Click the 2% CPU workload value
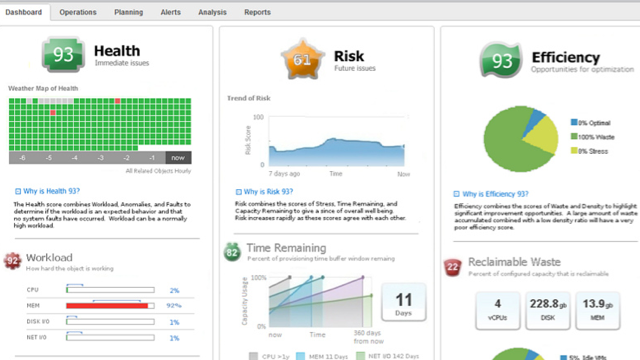 click(x=174, y=291)
